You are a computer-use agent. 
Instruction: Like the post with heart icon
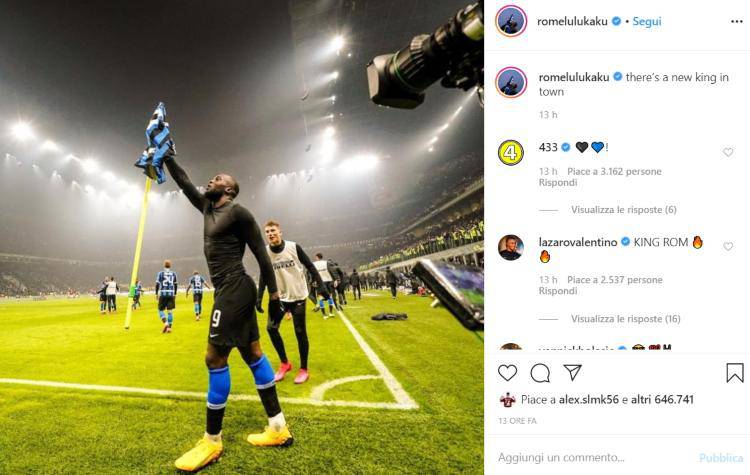tap(507, 373)
